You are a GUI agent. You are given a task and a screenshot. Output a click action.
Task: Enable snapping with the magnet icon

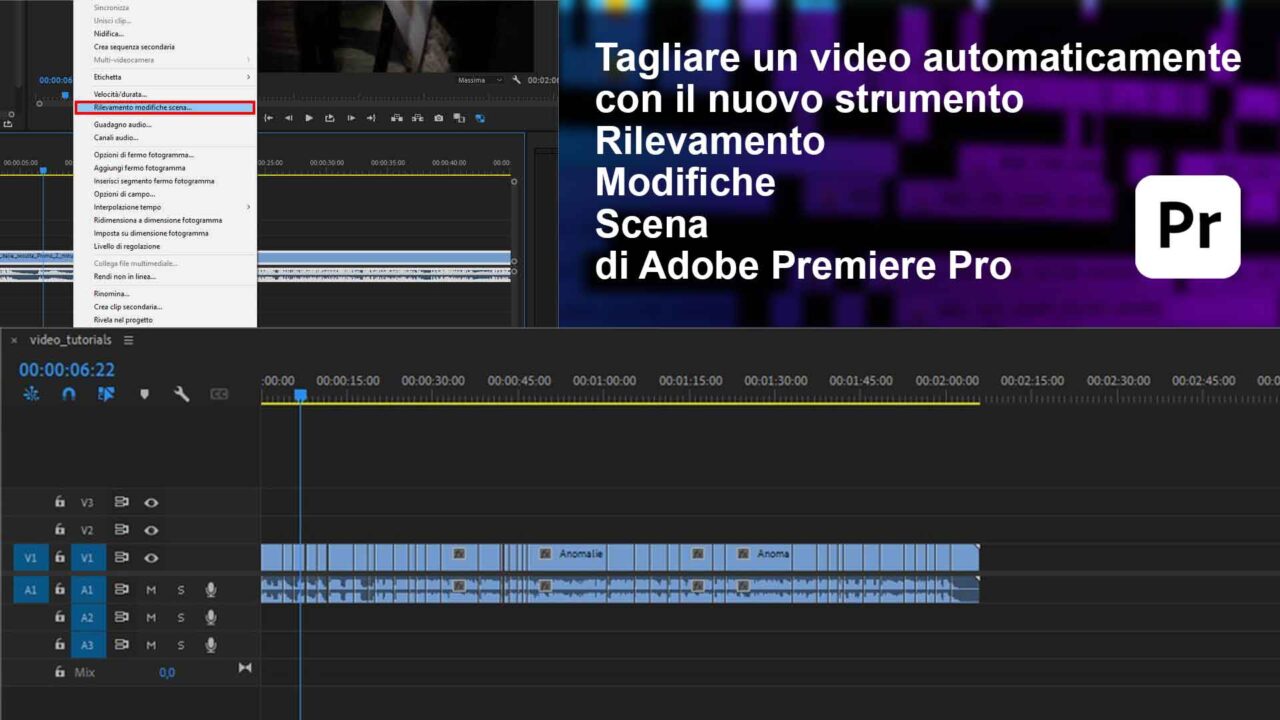click(x=68, y=394)
